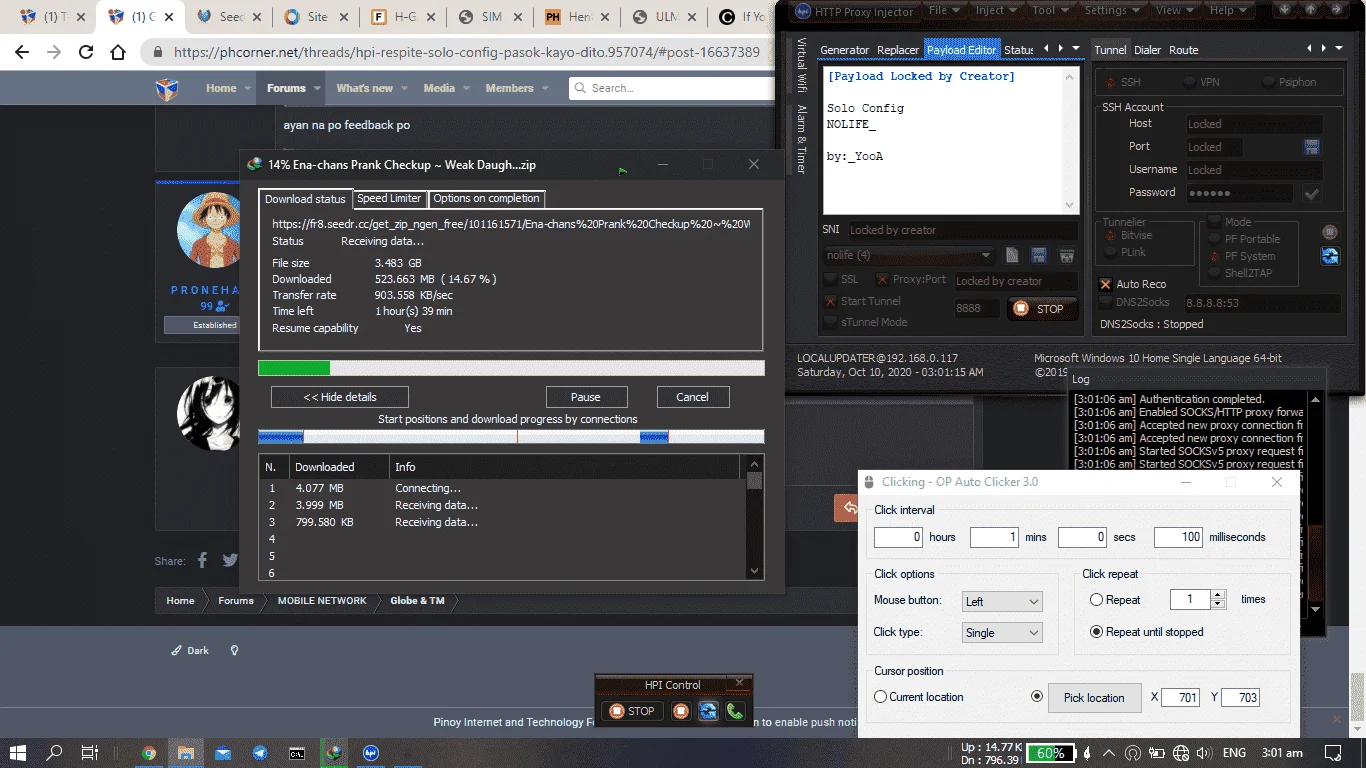Switch to the Options on completion tab
Viewport: 1366px width, 768px height.
(486, 198)
